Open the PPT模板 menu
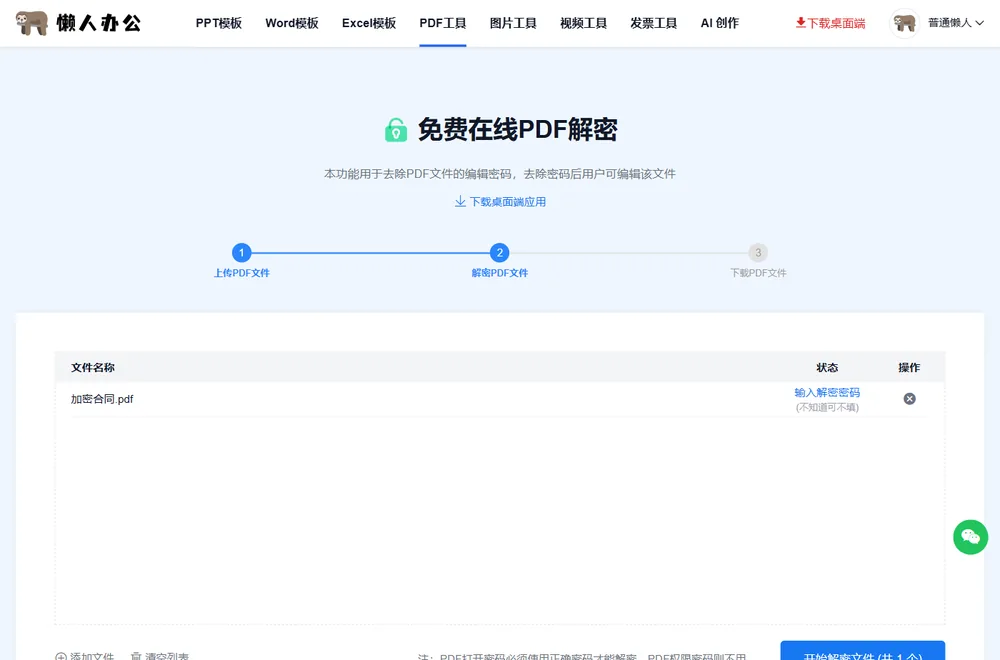 pos(219,23)
